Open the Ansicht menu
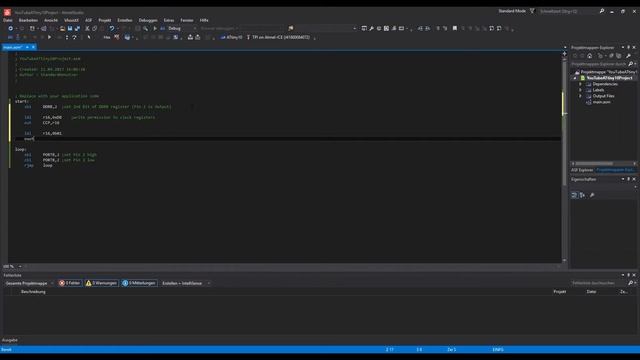The image size is (640, 360). pos(51,20)
